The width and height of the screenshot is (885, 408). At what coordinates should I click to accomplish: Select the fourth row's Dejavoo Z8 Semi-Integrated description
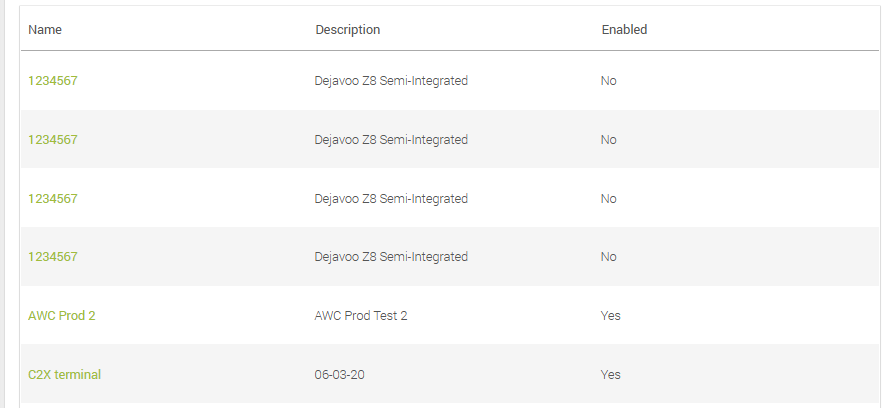tap(391, 257)
